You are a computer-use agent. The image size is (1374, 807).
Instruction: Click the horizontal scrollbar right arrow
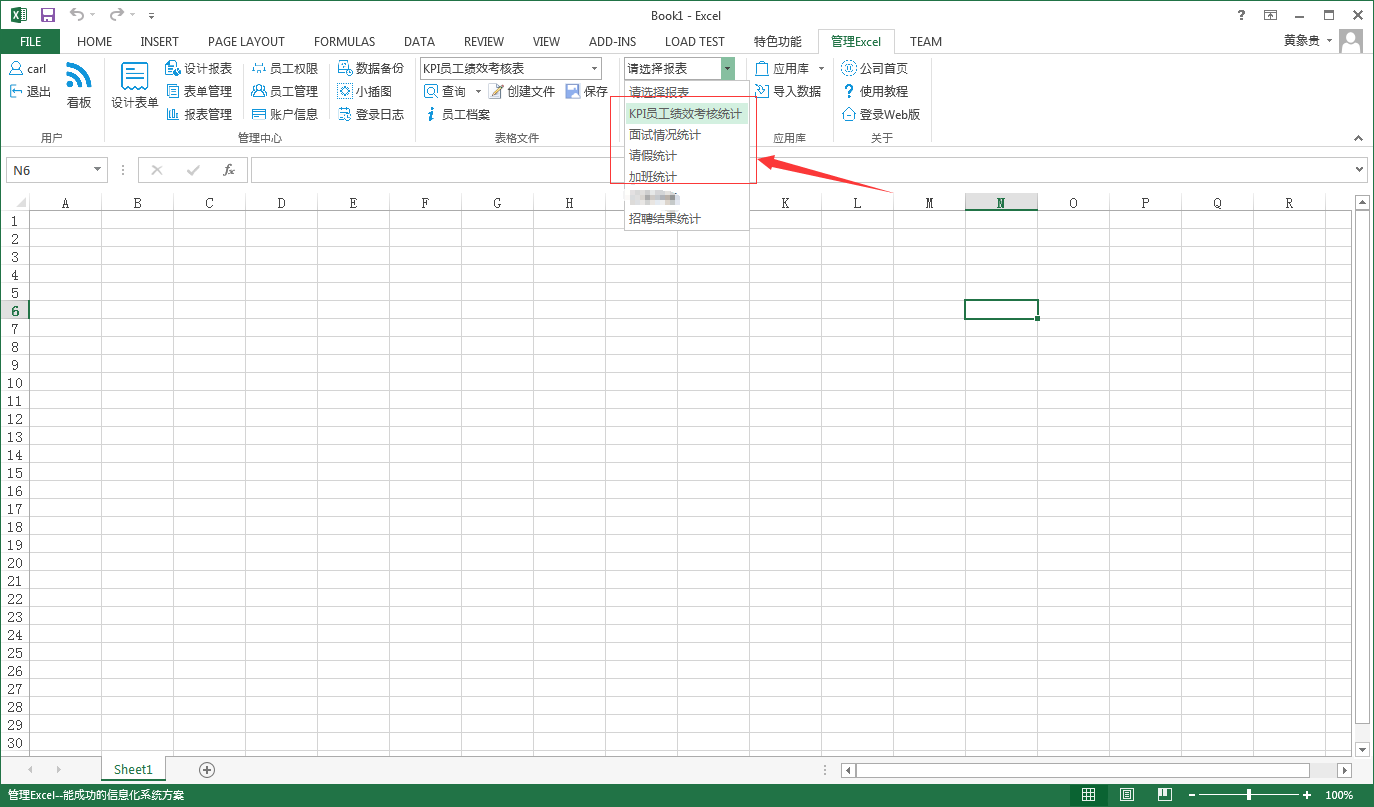pos(1344,770)
